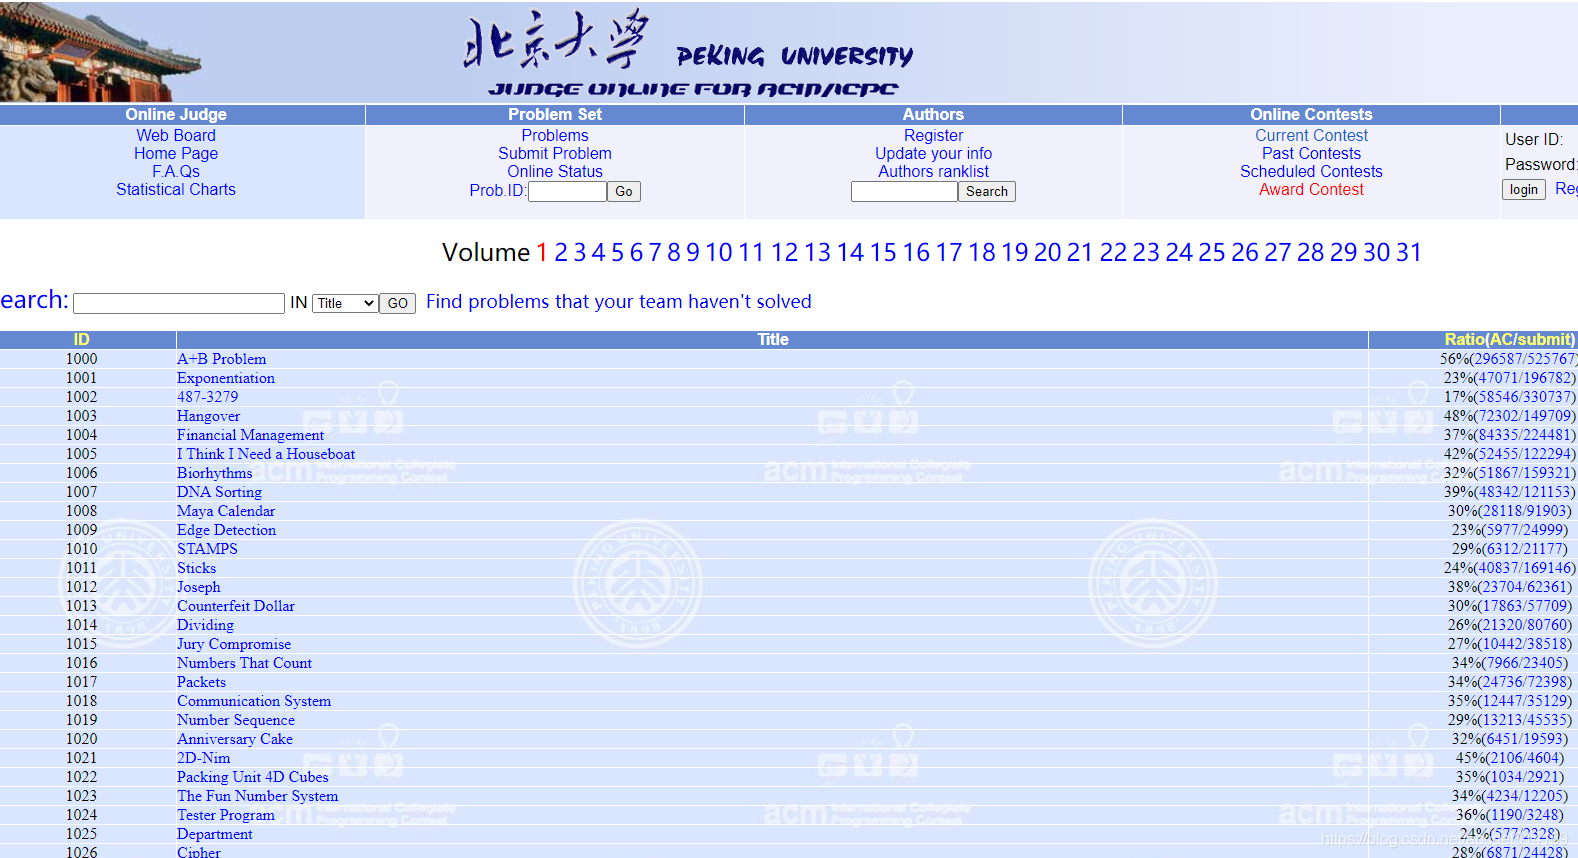The image size is (1578, 858).
Task: Go to Home Page
Action: click(x=176, y=153)
